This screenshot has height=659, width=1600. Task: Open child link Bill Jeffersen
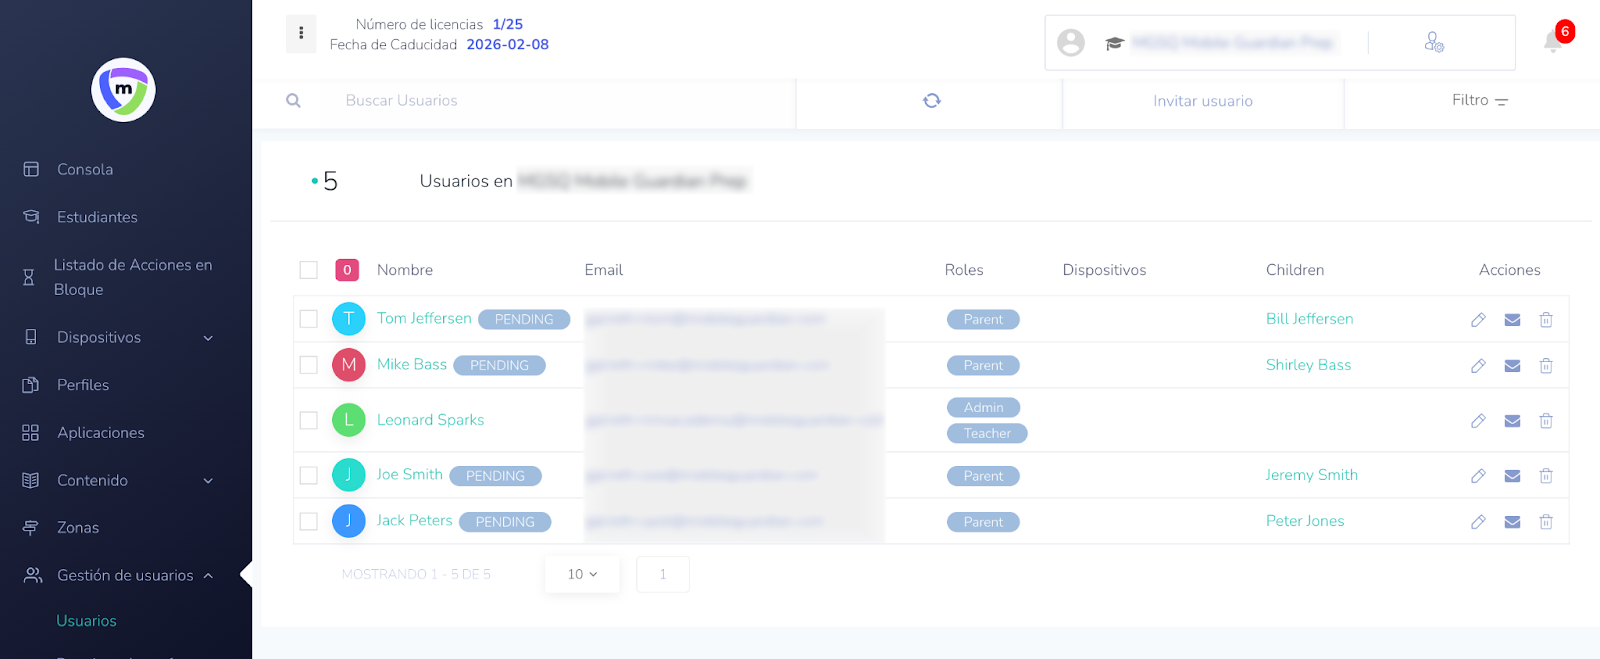tap(1309, 319)
